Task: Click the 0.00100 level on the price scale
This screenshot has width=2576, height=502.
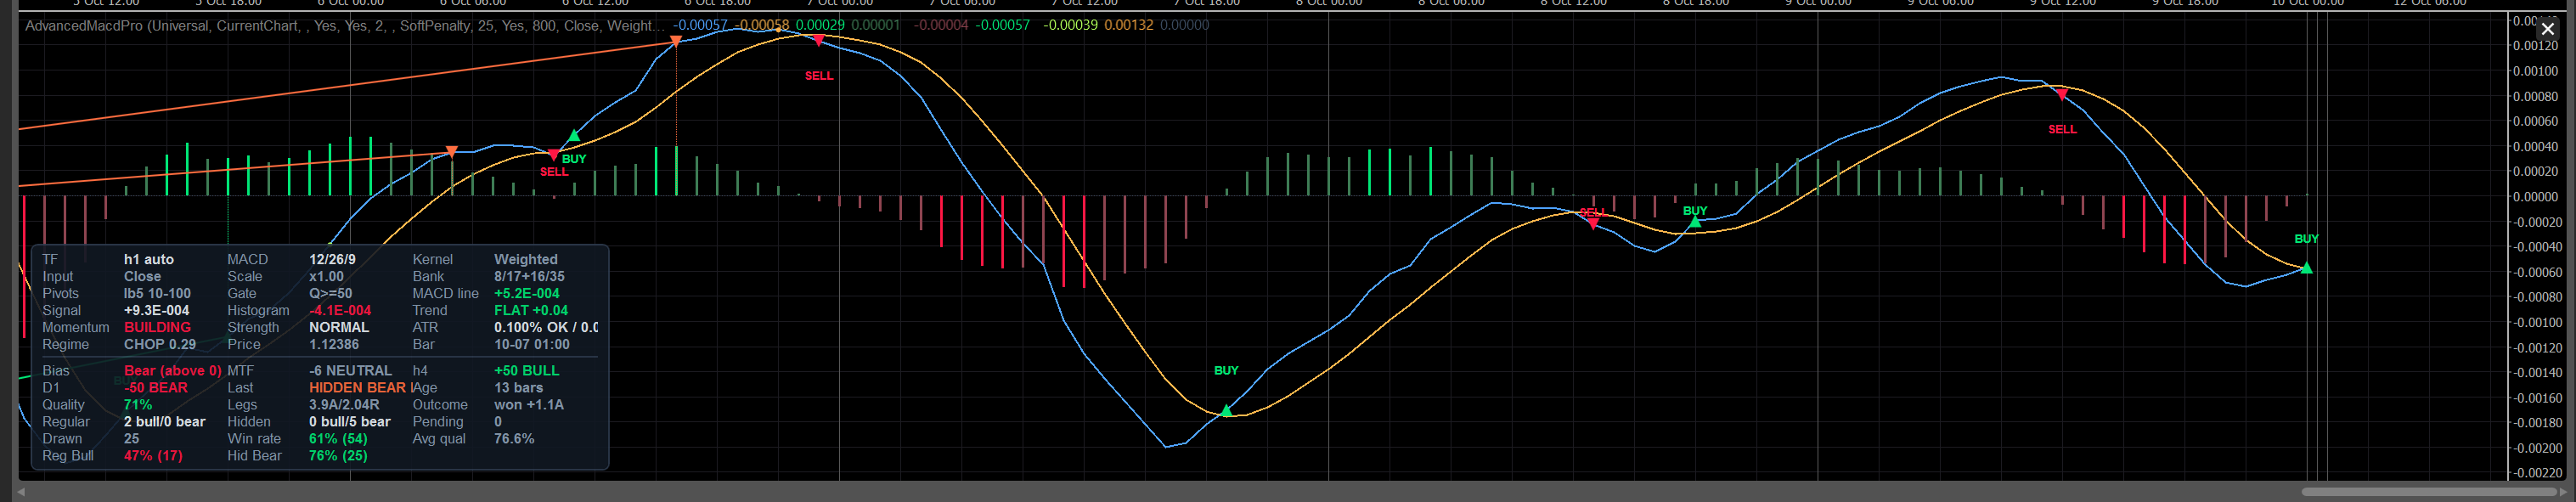Action: 2536,71
